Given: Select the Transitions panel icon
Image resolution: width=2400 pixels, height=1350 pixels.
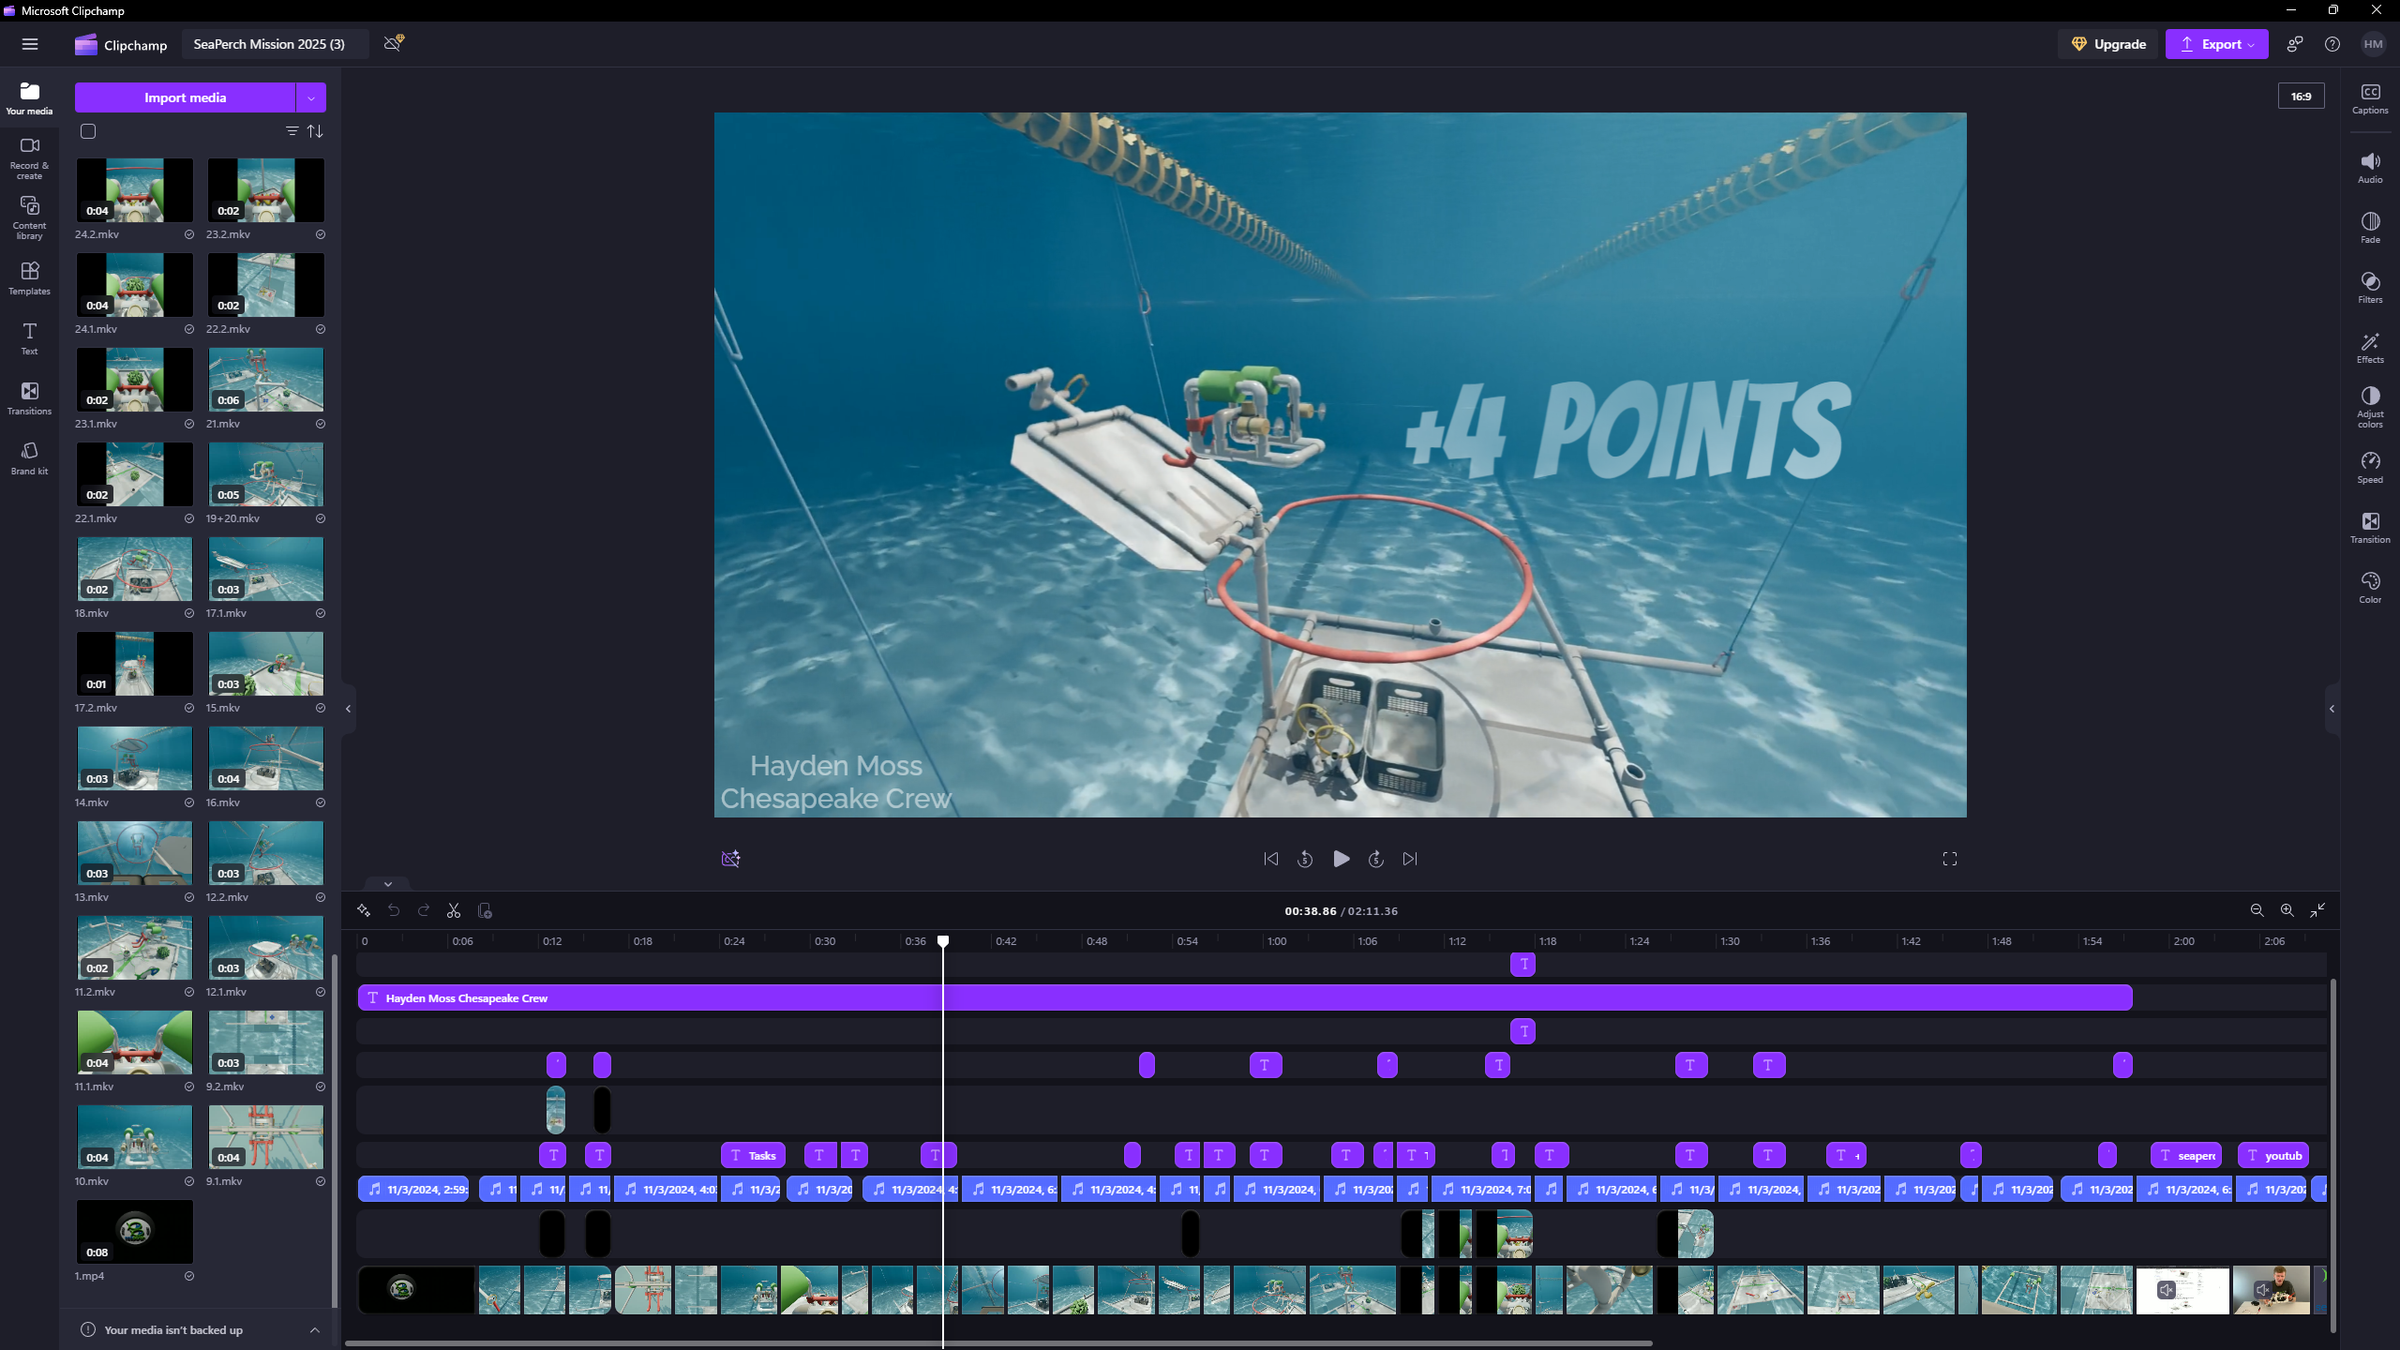Looking at the screenshot, I should pyautogui.click(x=29, y=396).
